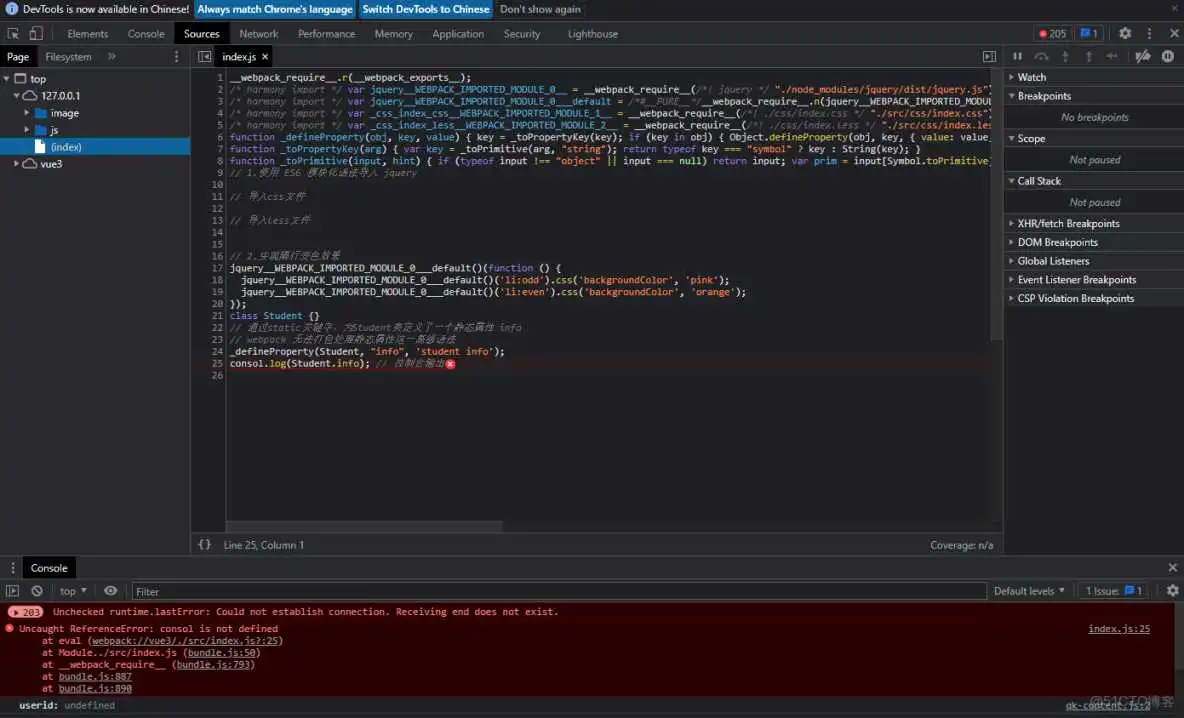Open the top context dropdown in Console
This screenshot has width=1184, height=718.
coord(72,591)
